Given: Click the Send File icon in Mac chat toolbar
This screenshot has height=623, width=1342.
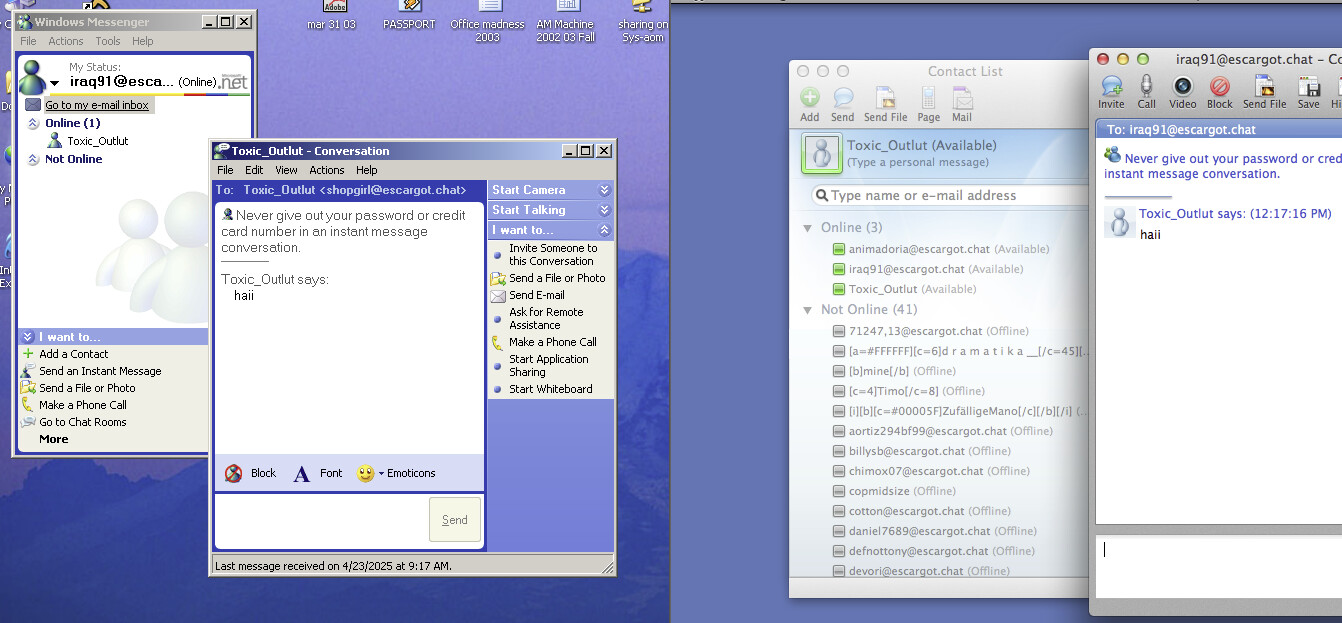Looking at the screenshot, I should (1265, 86).
